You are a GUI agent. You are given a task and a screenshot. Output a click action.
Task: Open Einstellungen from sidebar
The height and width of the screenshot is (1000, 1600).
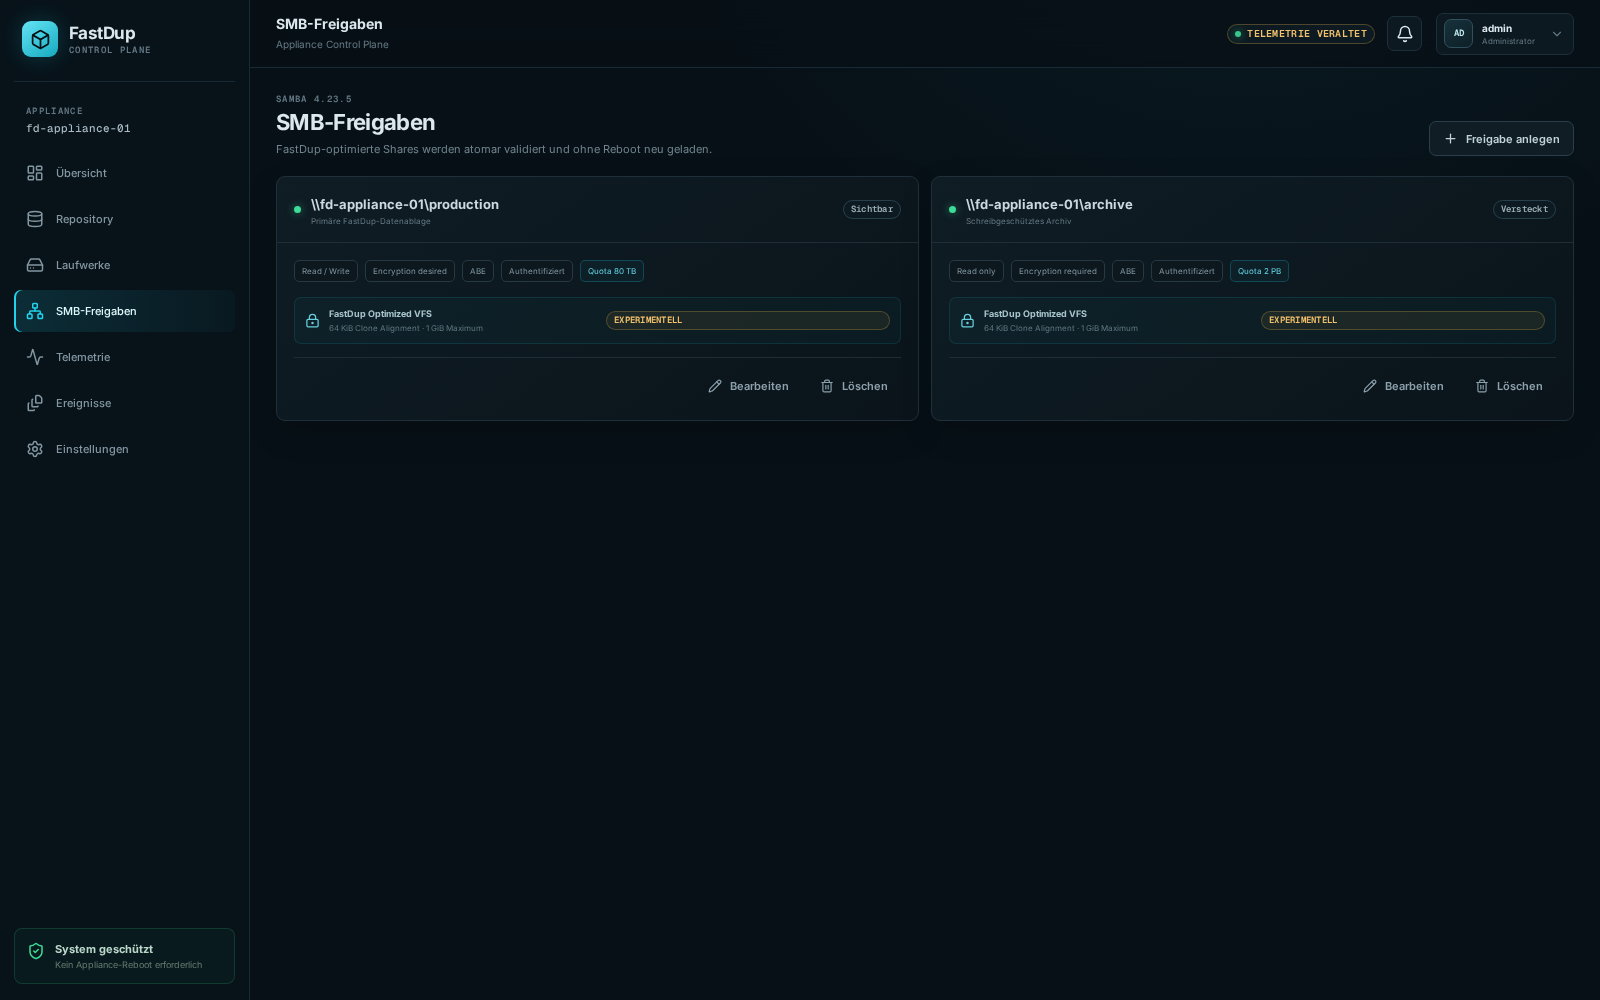[124, 449]
